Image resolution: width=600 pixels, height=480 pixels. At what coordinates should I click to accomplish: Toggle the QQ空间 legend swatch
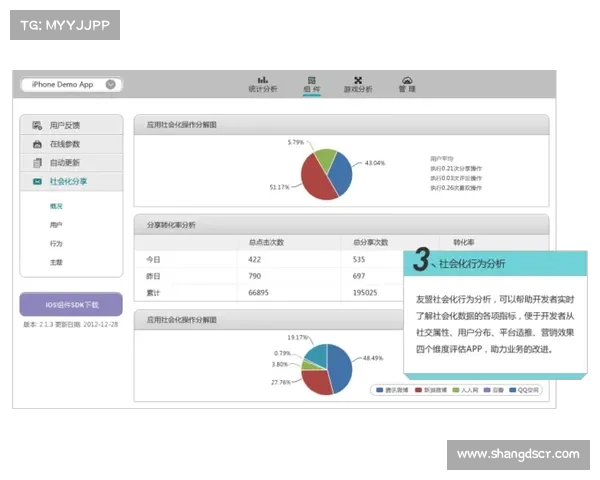click(x=513, y=390)
